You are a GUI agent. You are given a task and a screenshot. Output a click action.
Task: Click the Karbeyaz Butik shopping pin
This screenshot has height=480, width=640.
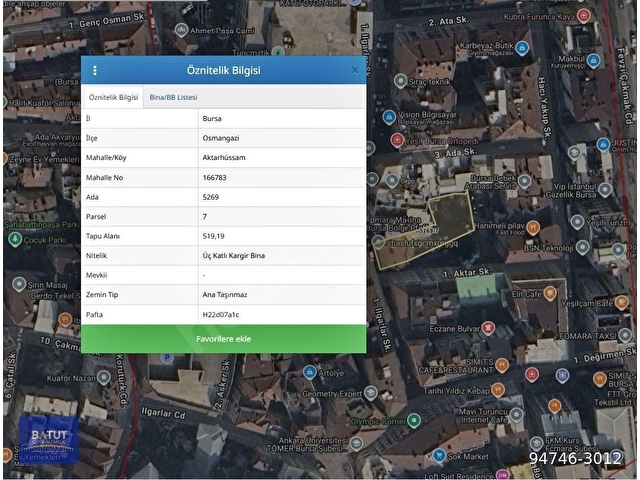point(522,48)
